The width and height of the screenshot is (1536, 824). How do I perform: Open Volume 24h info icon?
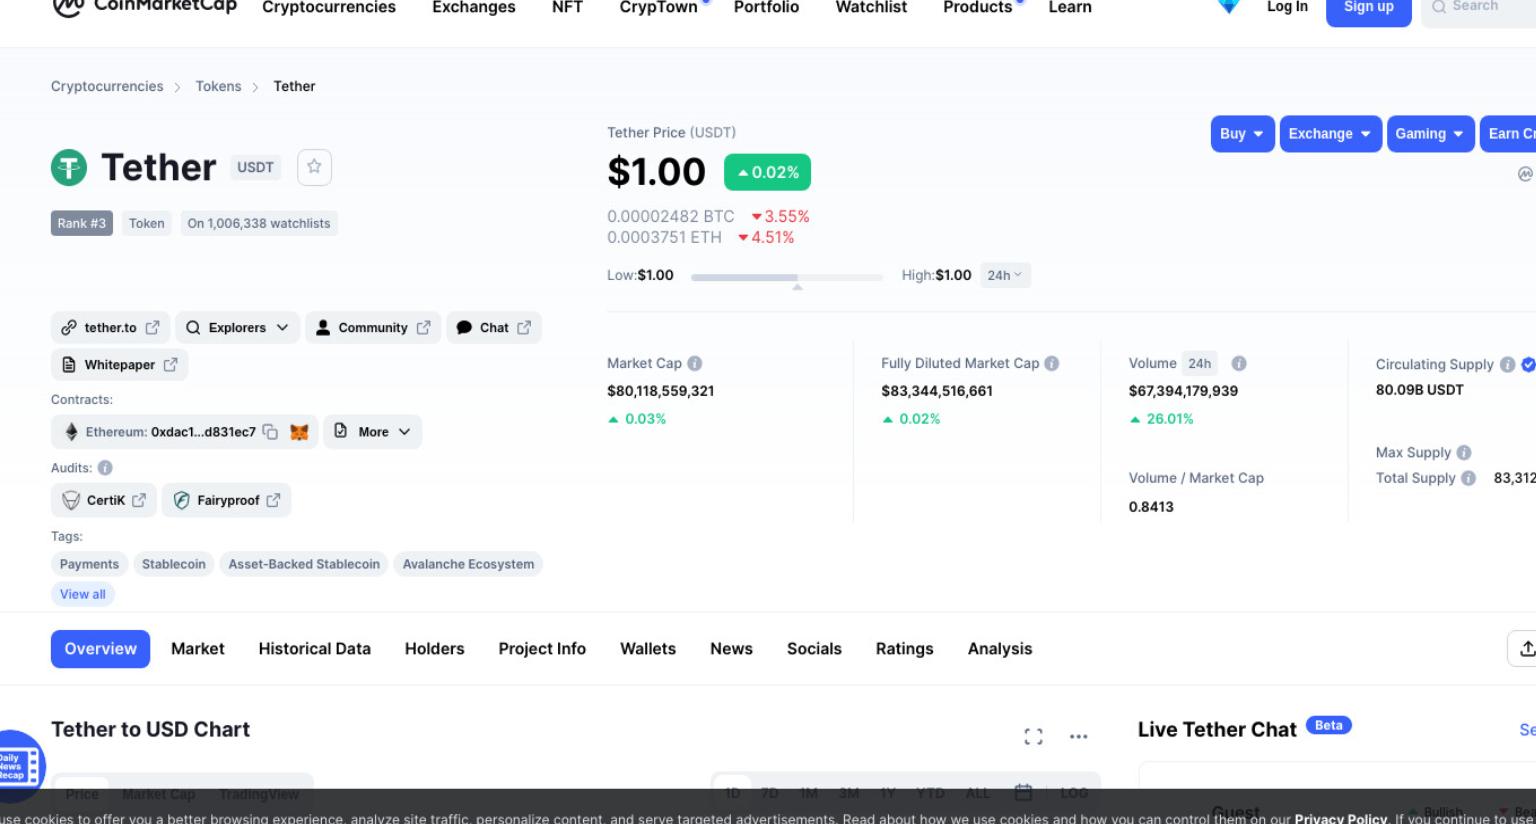[1239, 363]
